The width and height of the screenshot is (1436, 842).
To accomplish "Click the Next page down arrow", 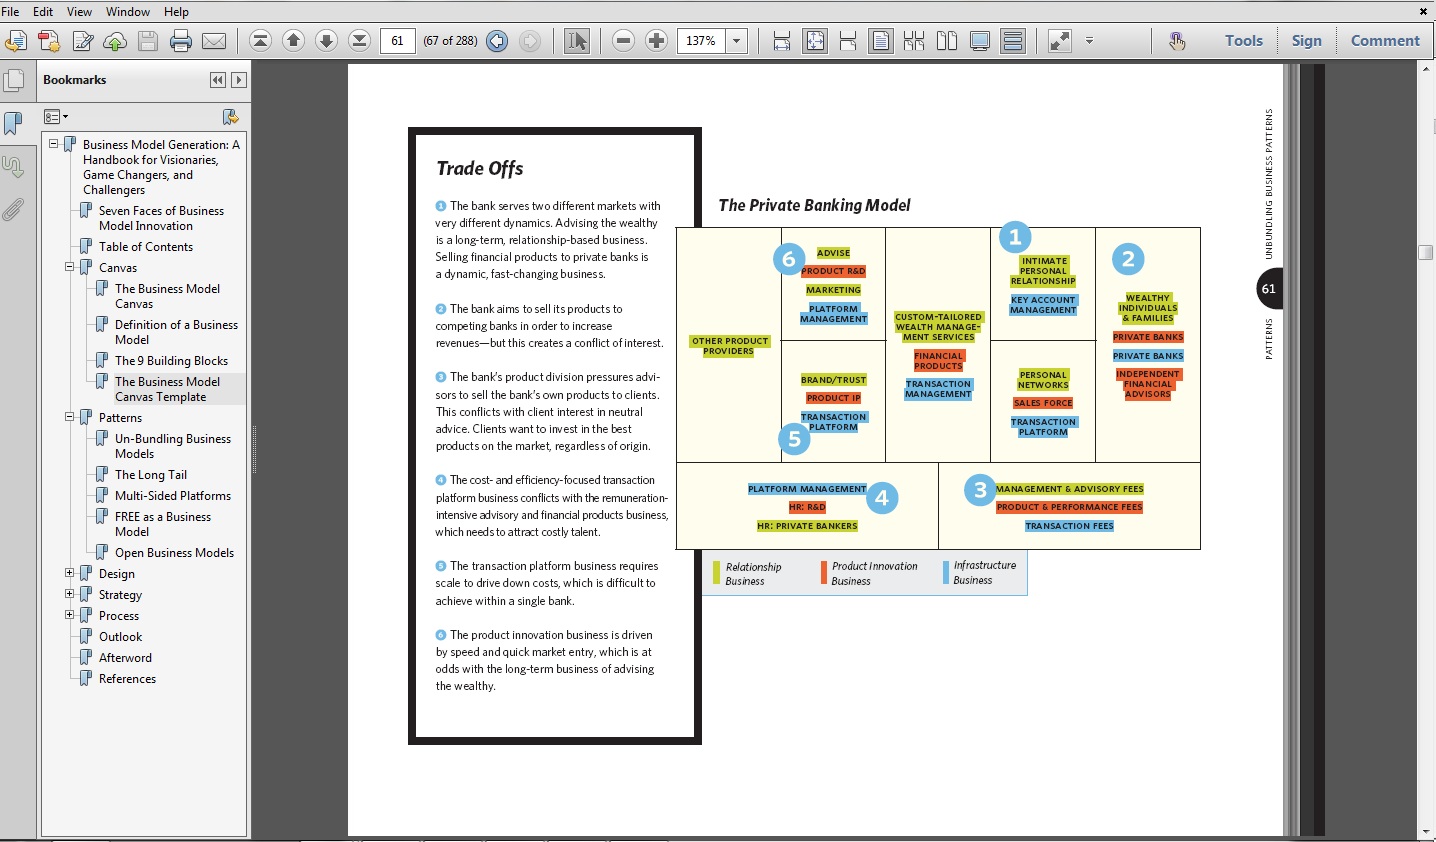I will pyautogui.click(x=326, y=41).
